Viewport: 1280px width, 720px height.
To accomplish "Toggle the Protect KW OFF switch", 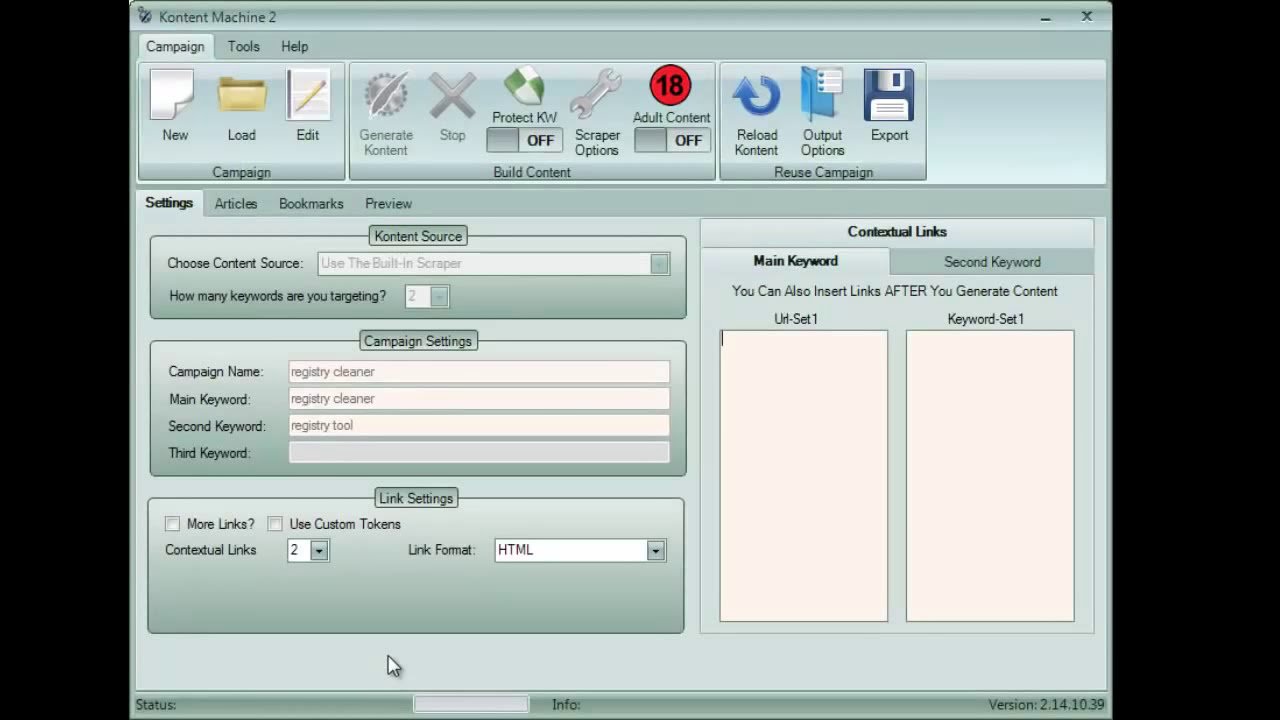I will click(x=525, y=140).
